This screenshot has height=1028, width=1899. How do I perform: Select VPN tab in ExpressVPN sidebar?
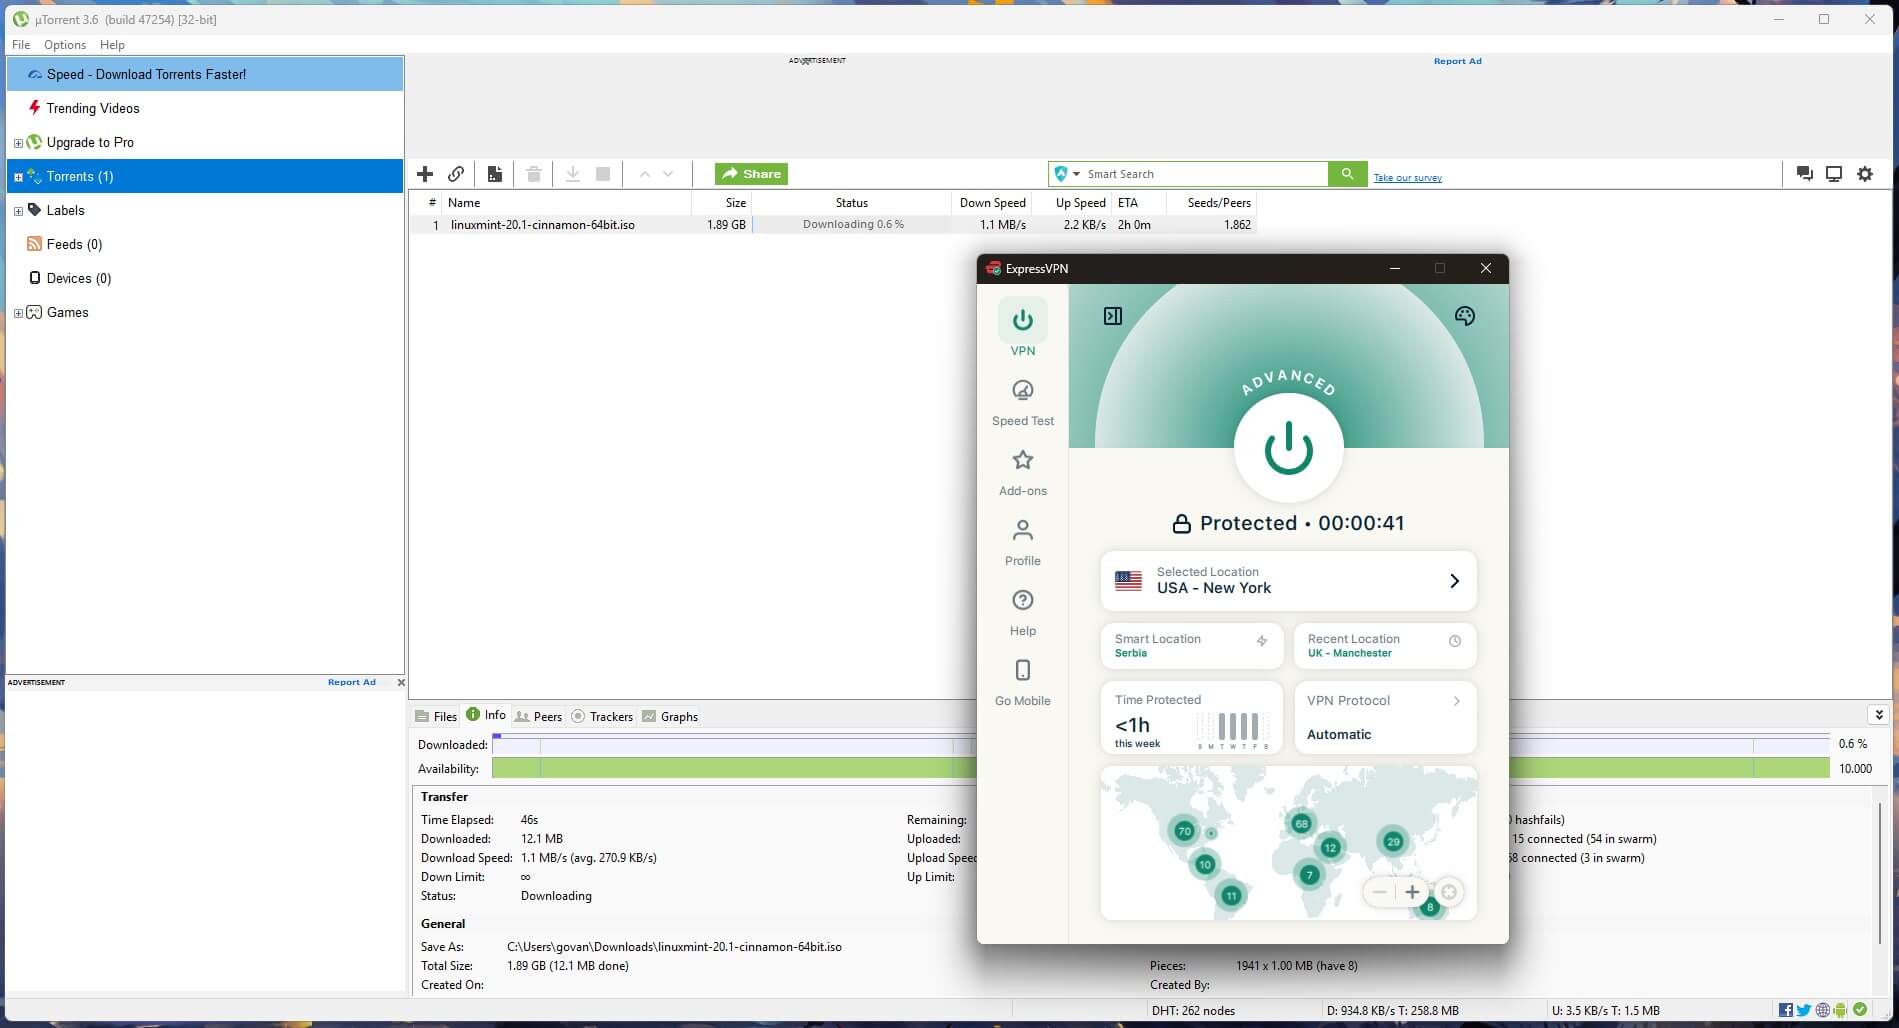click(x=1023, y=328)
